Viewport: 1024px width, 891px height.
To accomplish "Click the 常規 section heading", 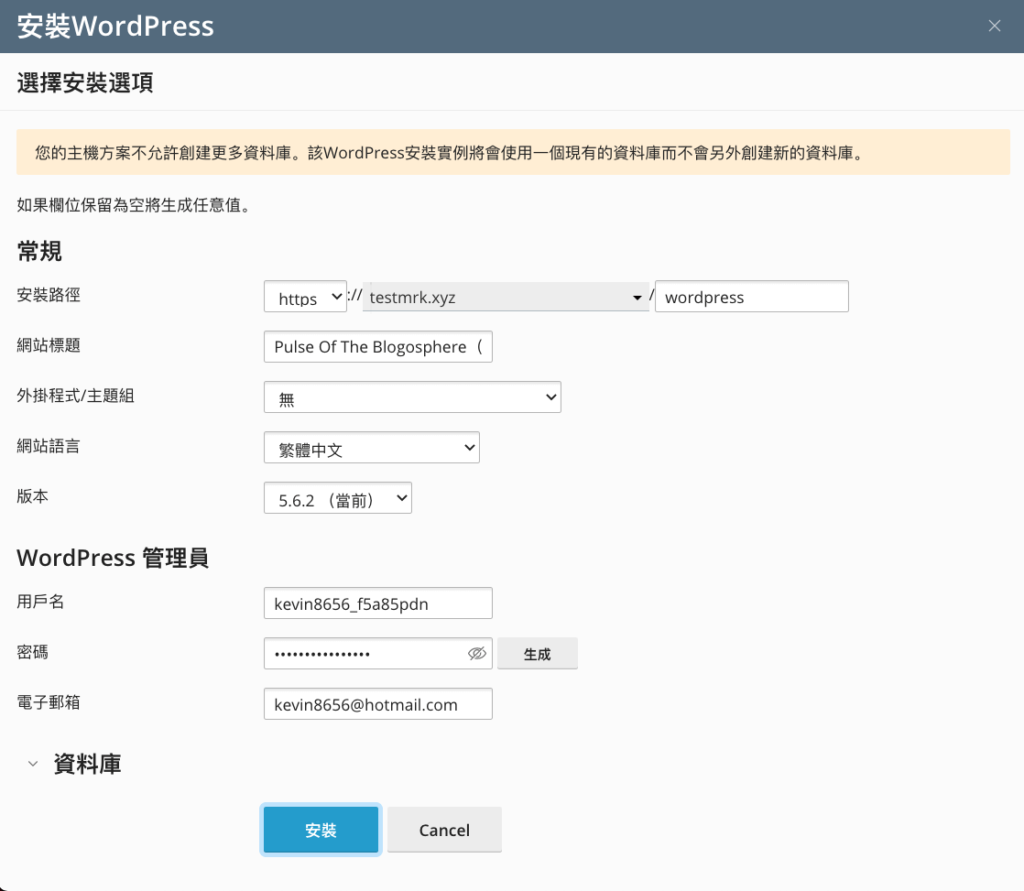I will (x=39, y=251).
